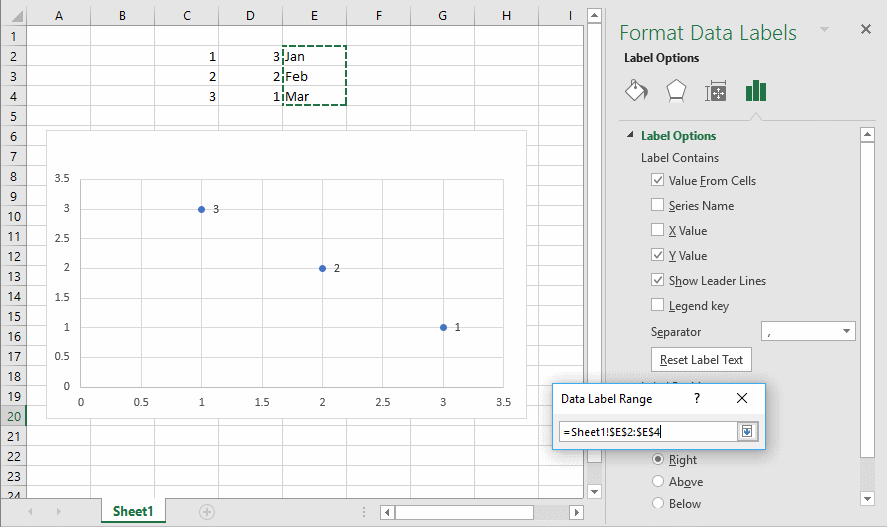This screenshot has height=527, width=887.
Task: Select the Below label position
Action: click(x=657, y=503)
